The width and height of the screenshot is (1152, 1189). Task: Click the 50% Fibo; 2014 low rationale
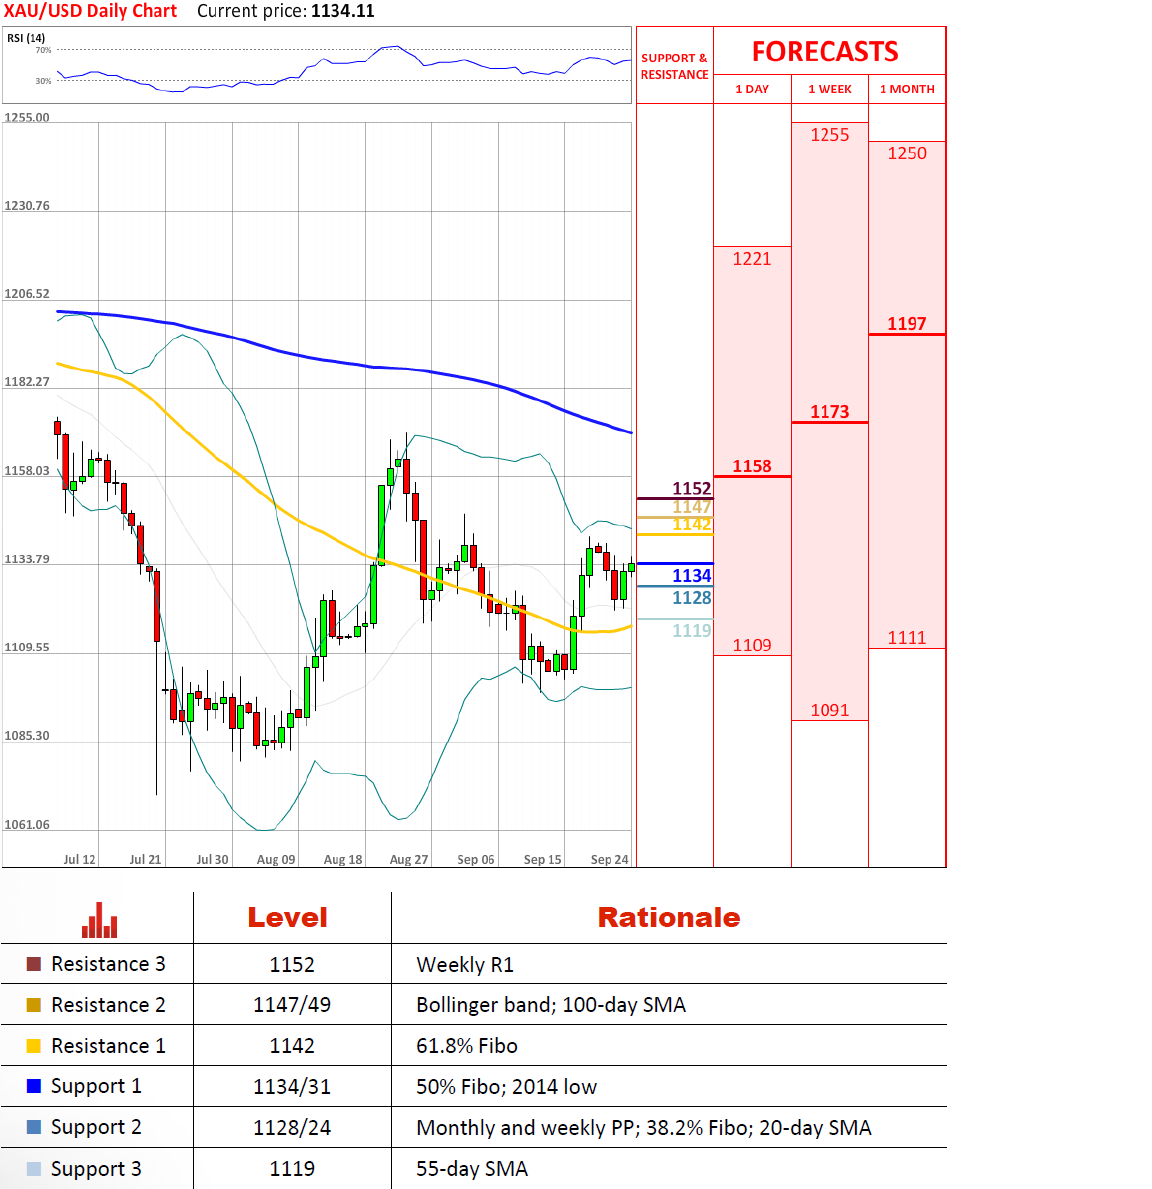click(507, 1087)
